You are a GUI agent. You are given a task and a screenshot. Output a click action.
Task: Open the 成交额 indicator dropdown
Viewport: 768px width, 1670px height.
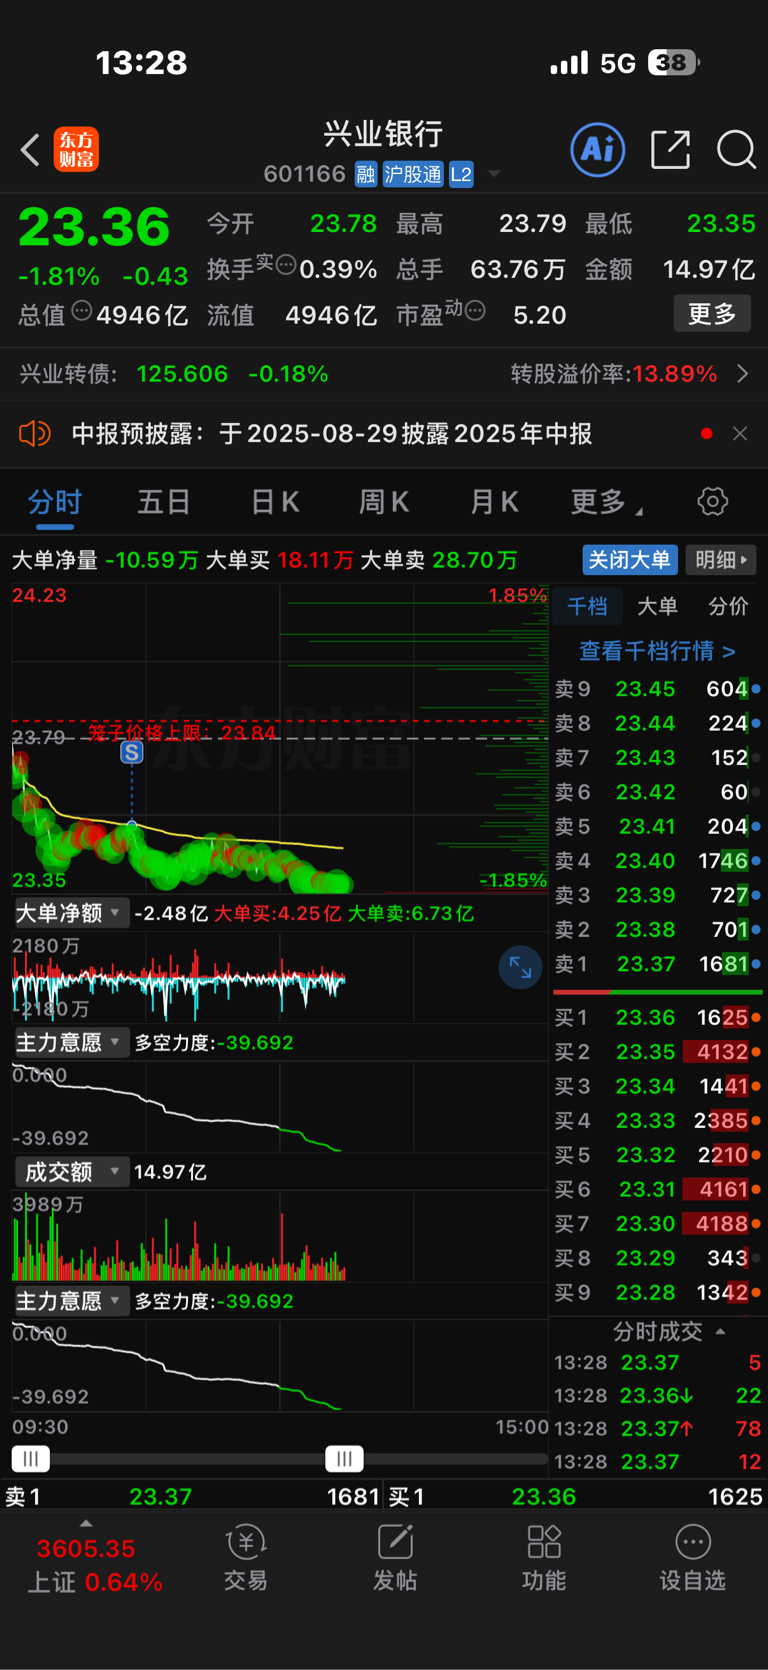(x=71, y=1172)
